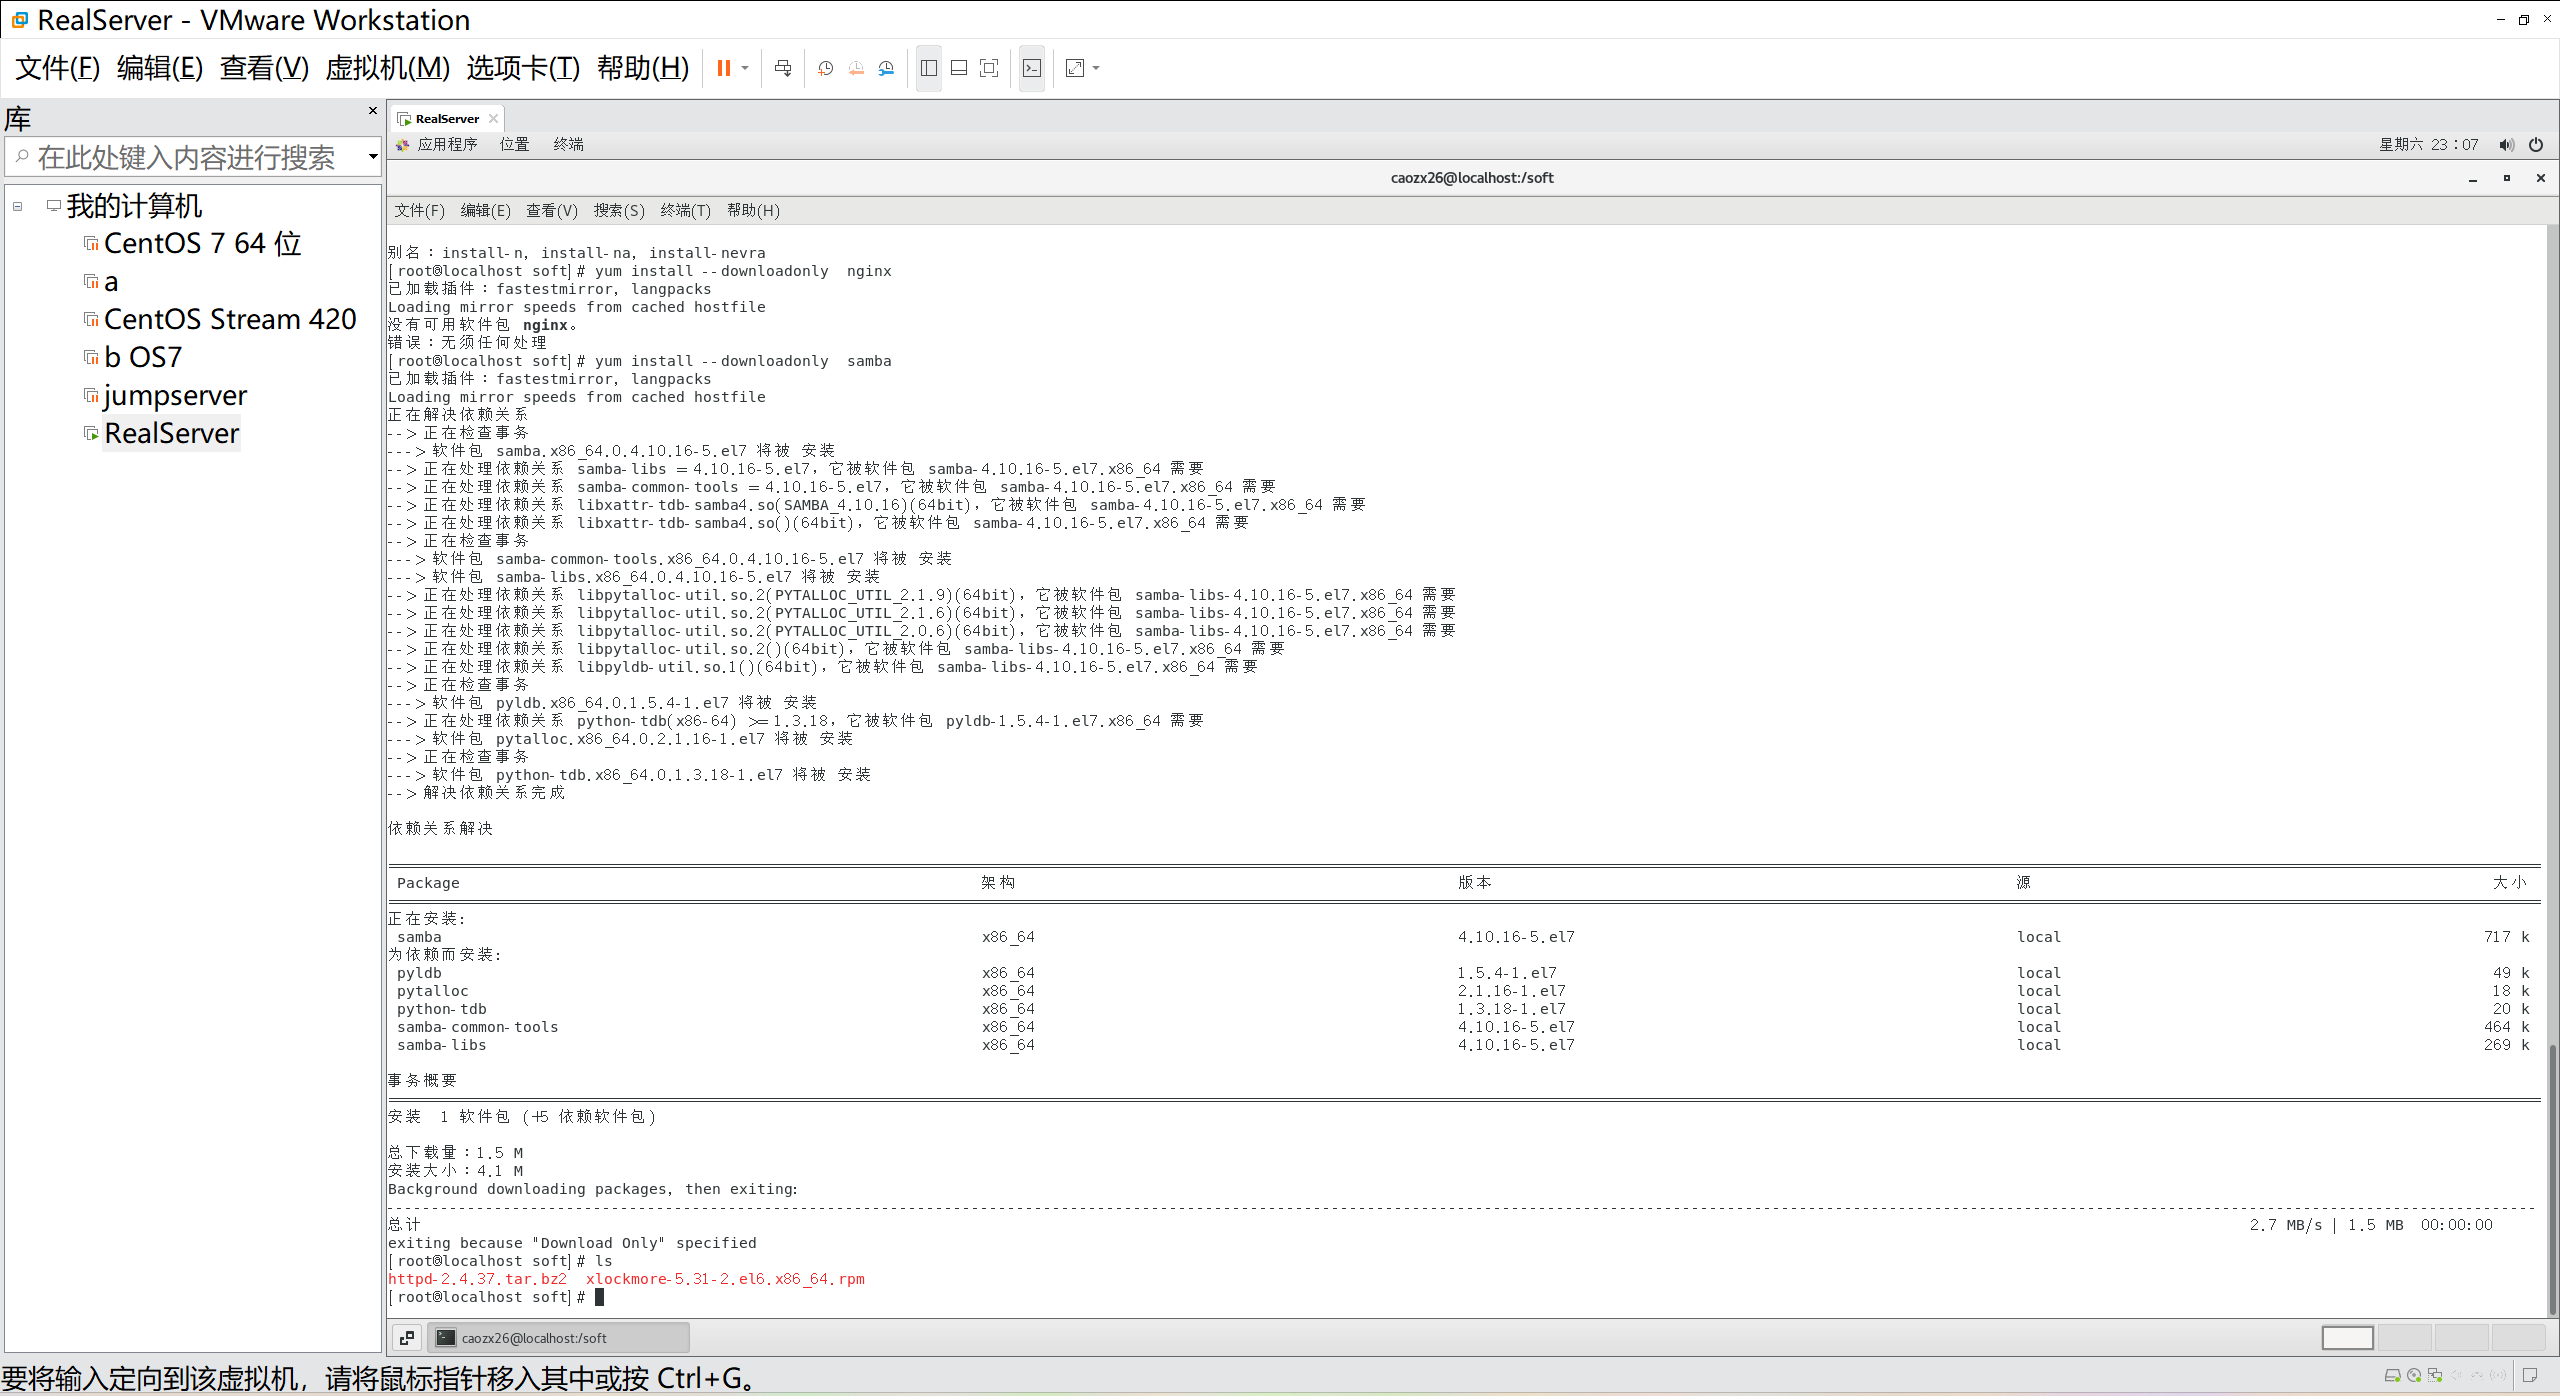Open the power options dropdown arrow
The width and height of the screenshot is (2560, 1396).
click(x=745, y=68)
